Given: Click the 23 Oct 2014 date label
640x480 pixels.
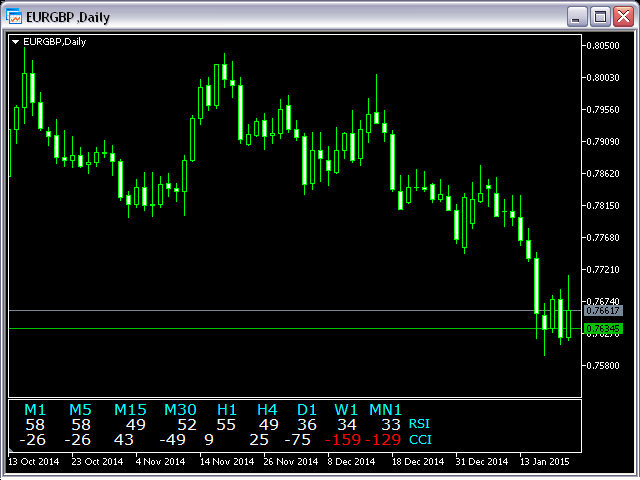Looking at the screenshot, I should (x=97, y=462).
